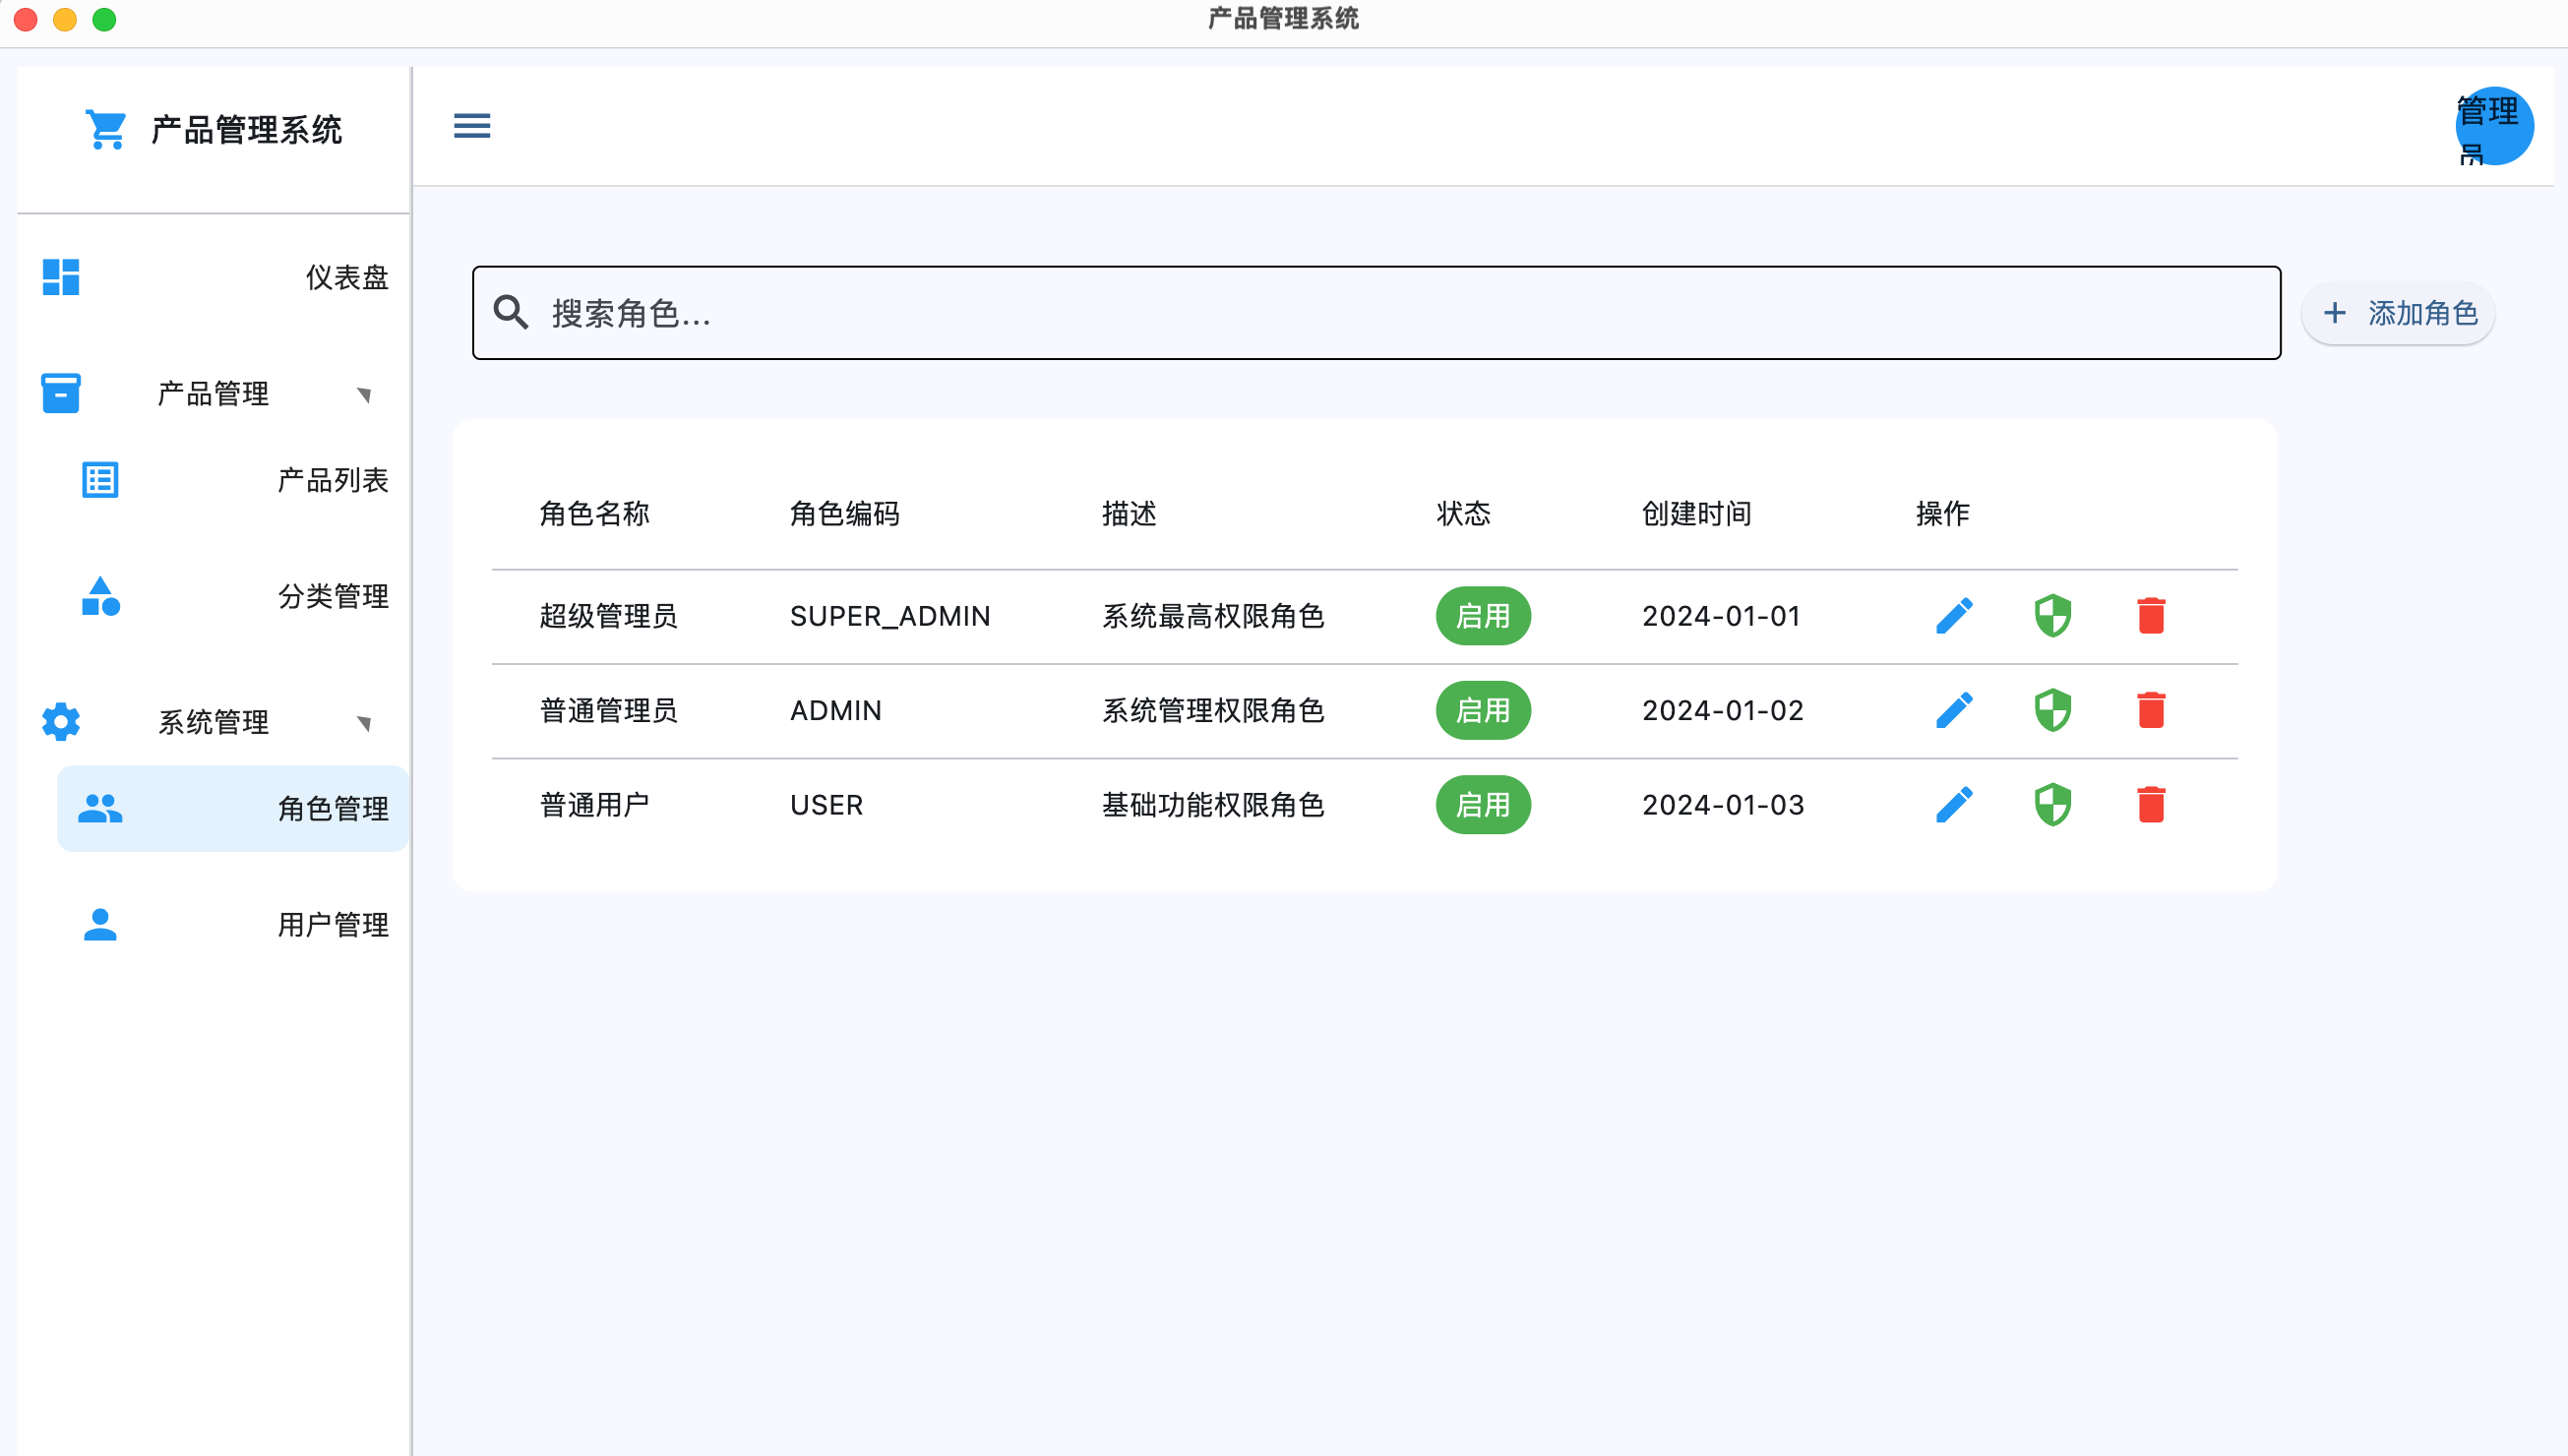The height and width of the screenshot is (1456, 2568).
Task: Click the 添加角色 button
Action: click(2398, 314)
